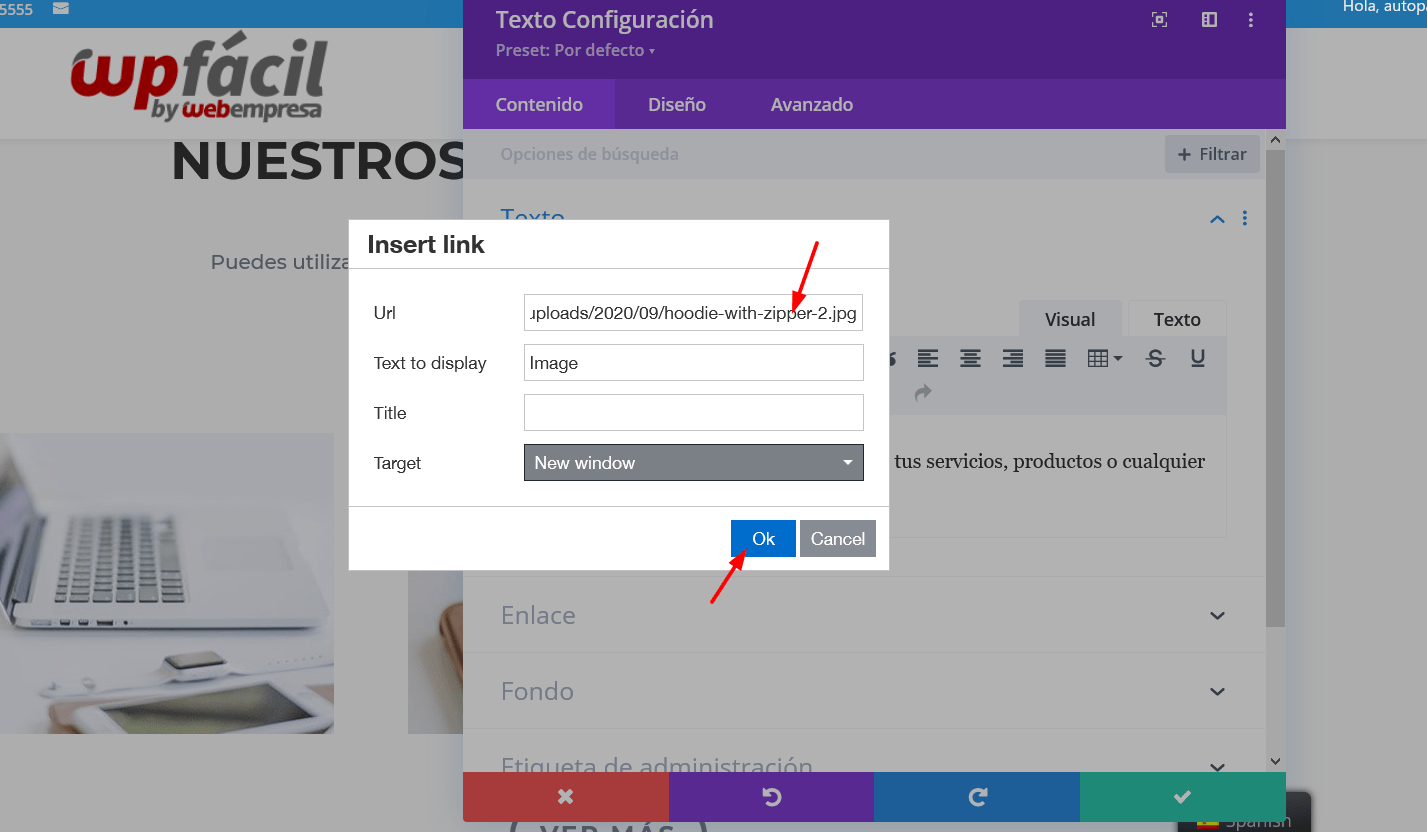Align text right in editor toolbar
Viewport: 1427px width, 832px height.
pyautogui.click(x=1013, y=358)
